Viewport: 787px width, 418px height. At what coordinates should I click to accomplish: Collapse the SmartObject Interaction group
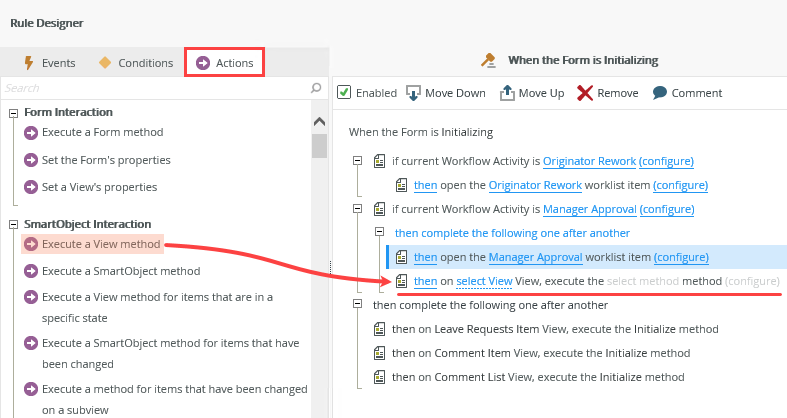[x=14, y=224]
